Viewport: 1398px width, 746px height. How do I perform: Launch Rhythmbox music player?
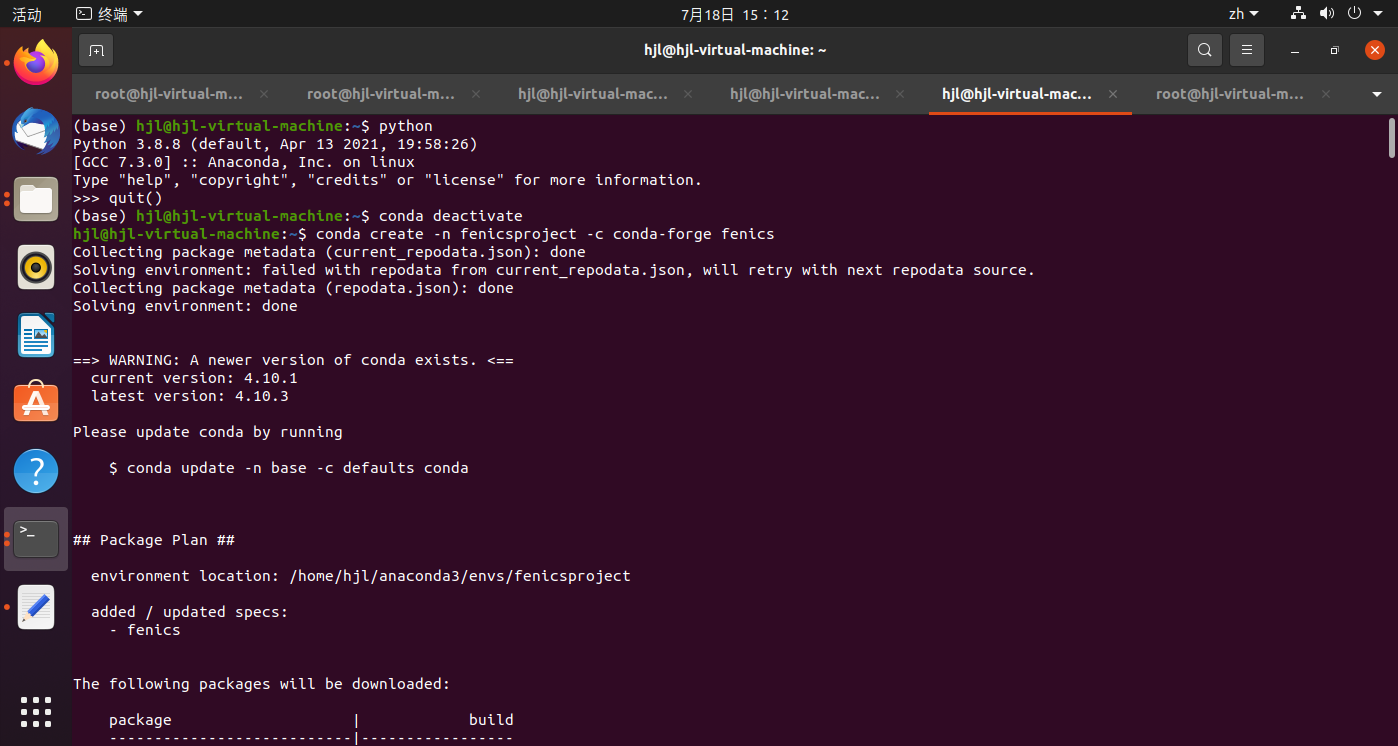click(x=35, y=267)
